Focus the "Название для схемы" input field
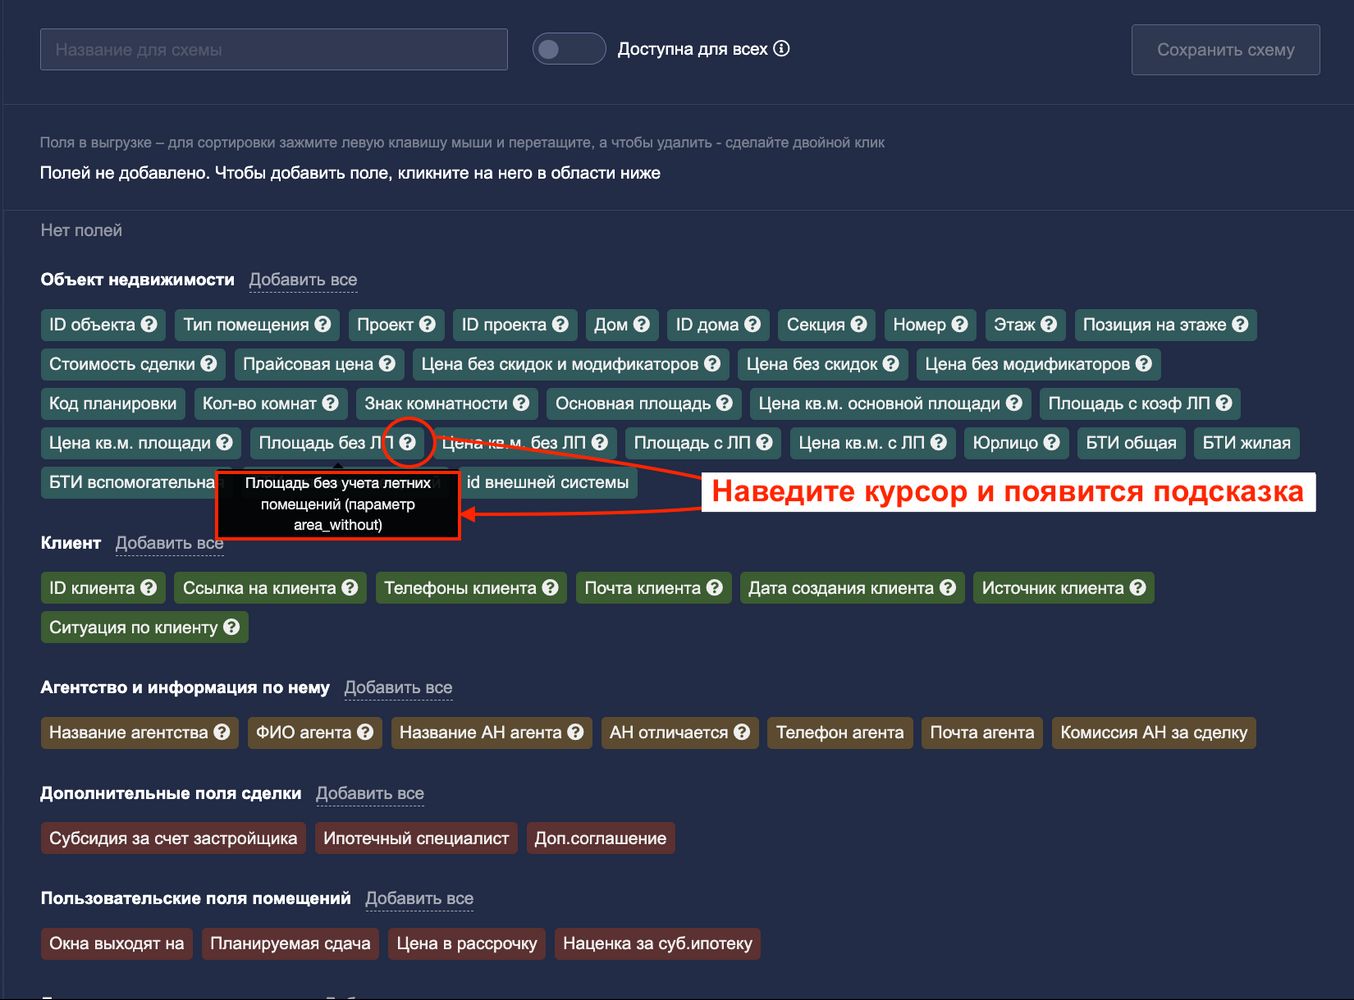 274,50
